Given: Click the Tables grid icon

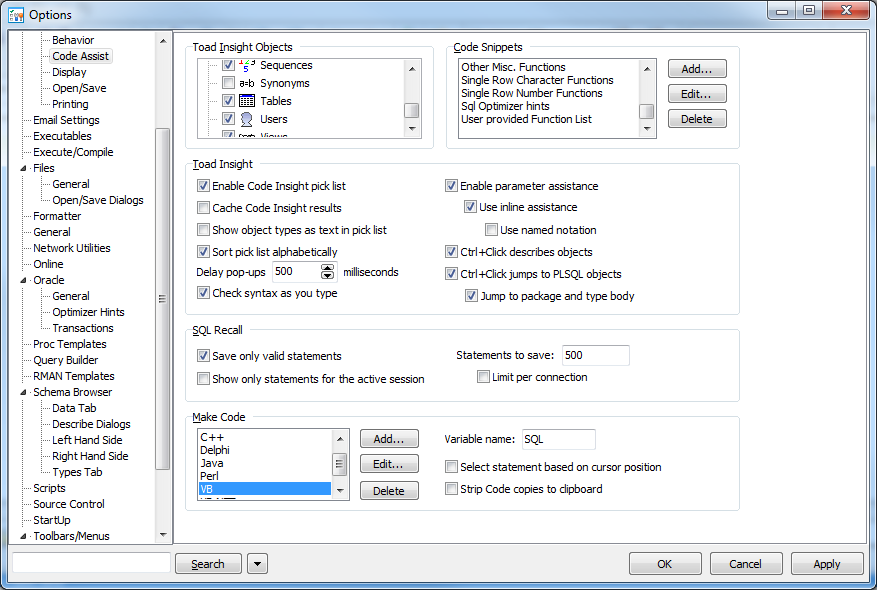Looking at the screenshot, I should 247,101.
